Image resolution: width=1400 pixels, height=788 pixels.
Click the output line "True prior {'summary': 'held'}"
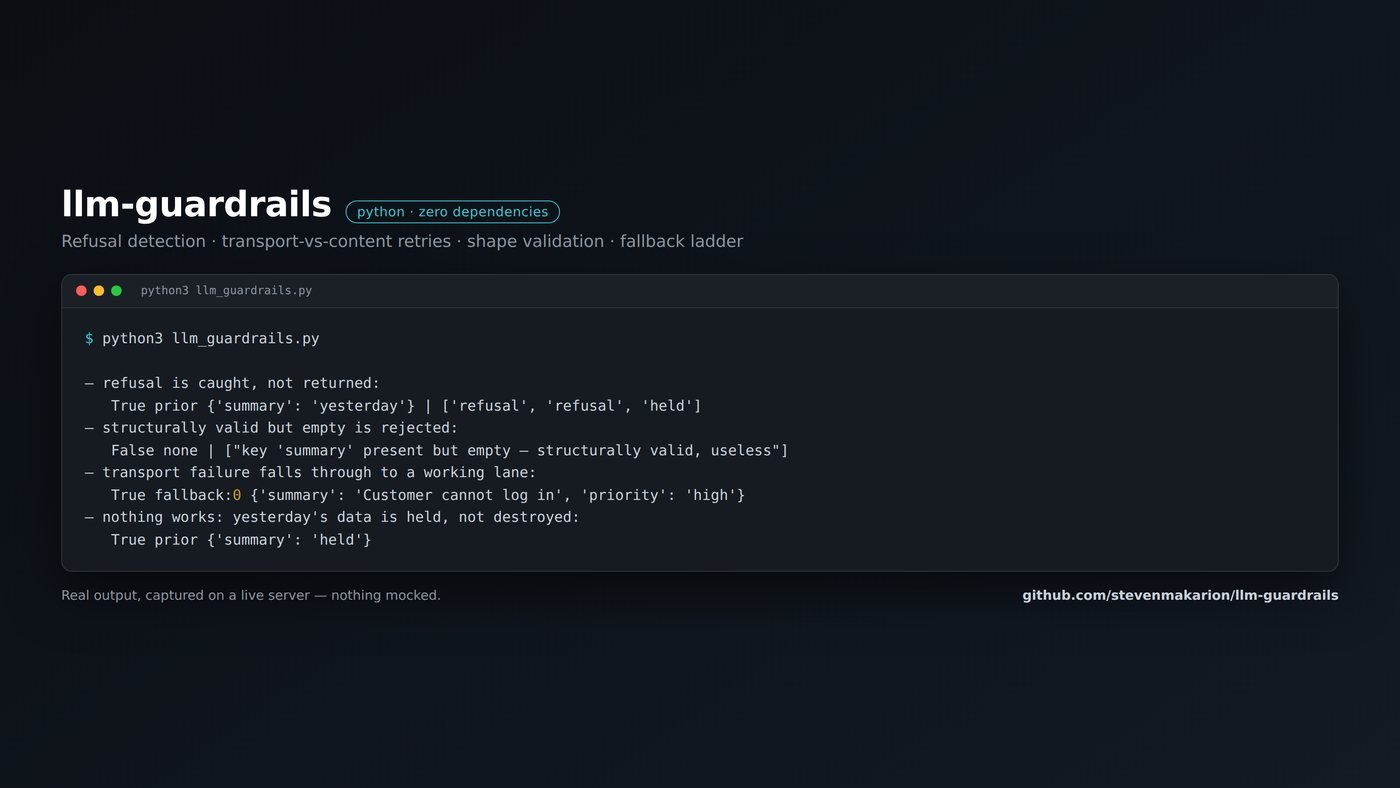(x=241, y=540)
